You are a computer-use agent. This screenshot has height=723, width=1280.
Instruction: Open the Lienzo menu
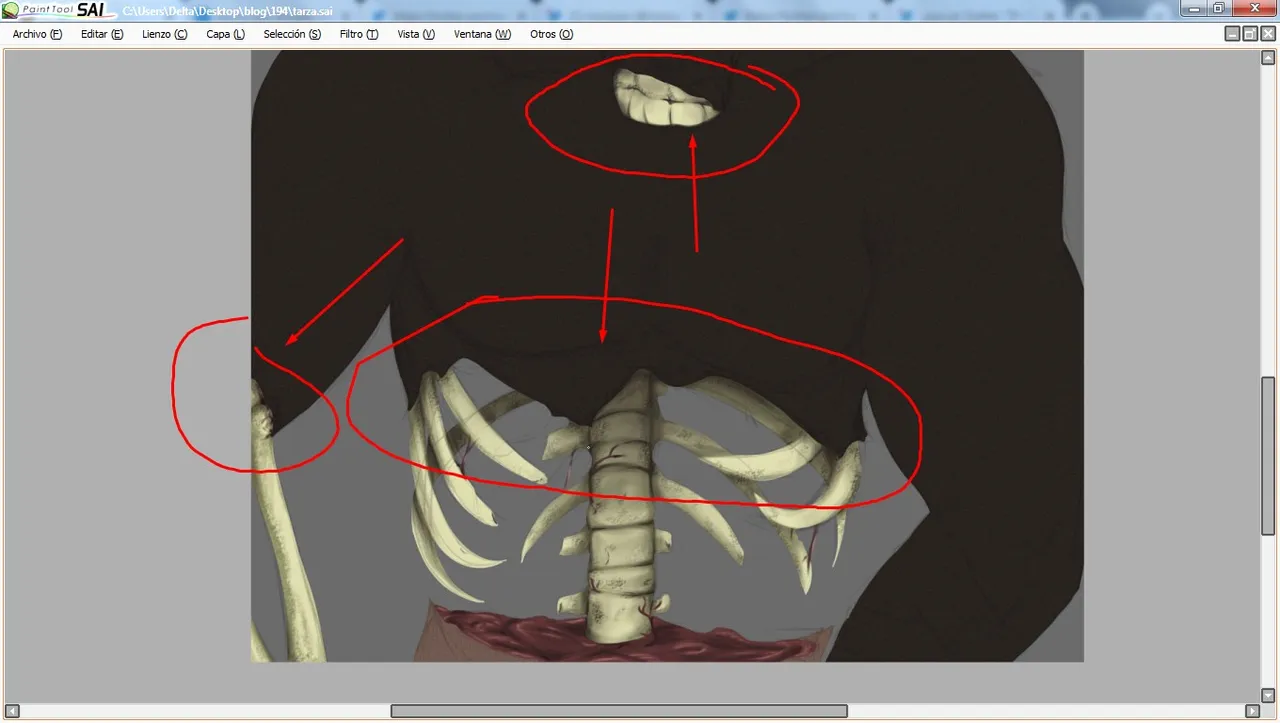click(164, 34)
